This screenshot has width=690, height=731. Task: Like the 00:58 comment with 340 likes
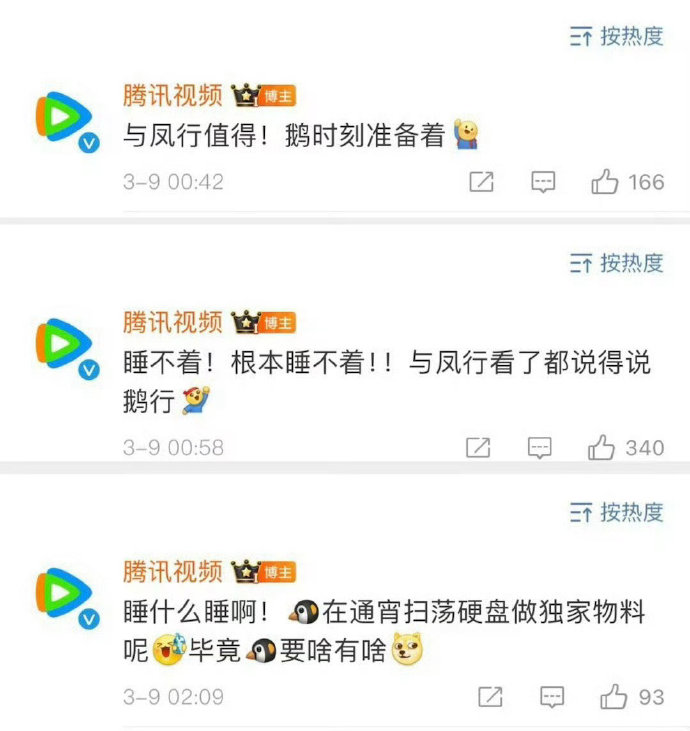(x=601, y=448)
